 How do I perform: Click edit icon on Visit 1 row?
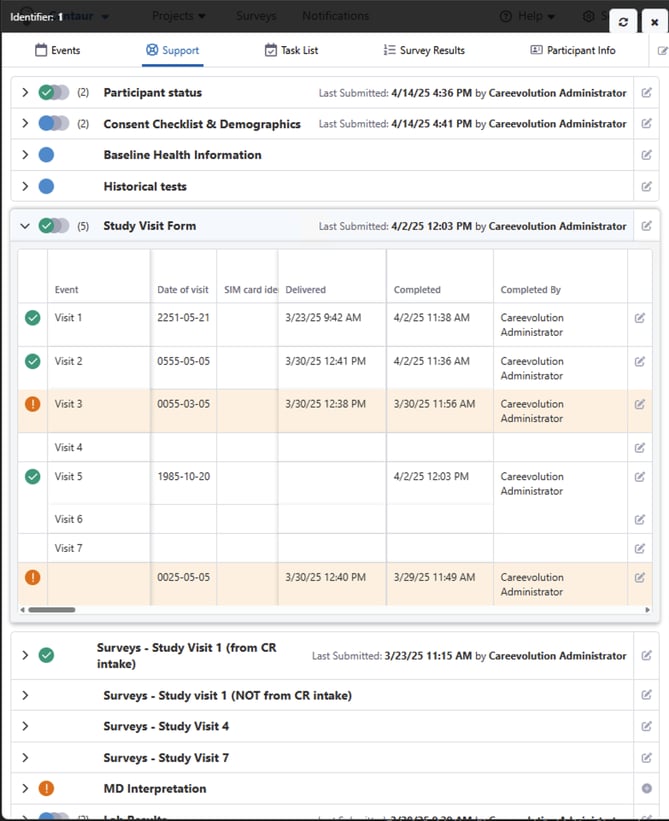[x=640, y=318]
